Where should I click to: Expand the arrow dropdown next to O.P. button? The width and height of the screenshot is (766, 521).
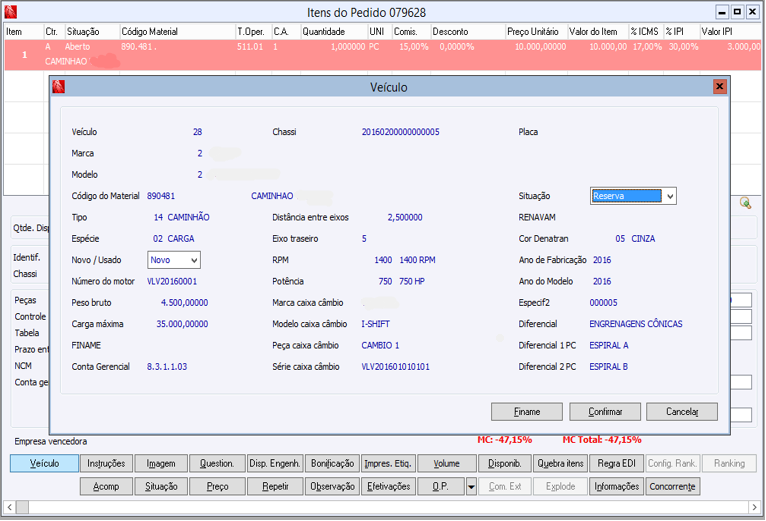(x=471, y=487)
